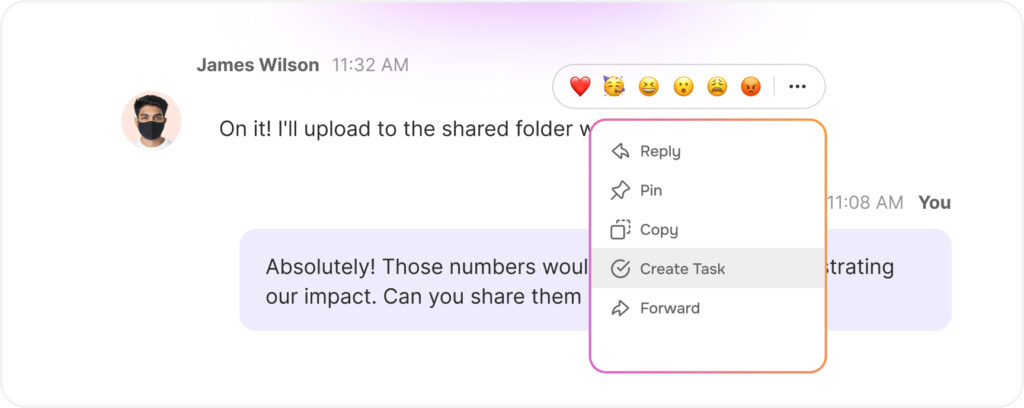
Task: Choose Create Task from the menu
Action: click(x=682, y=268)
